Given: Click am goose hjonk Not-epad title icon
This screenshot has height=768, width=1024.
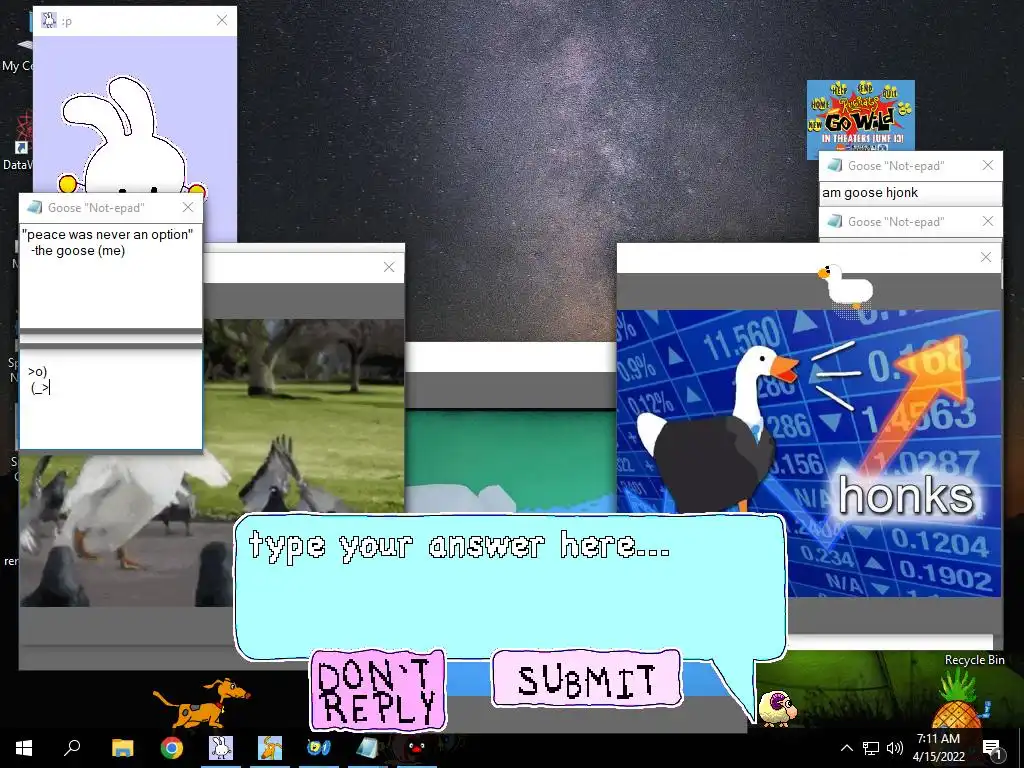Looking at the screenshot, I should click(835, 165).
